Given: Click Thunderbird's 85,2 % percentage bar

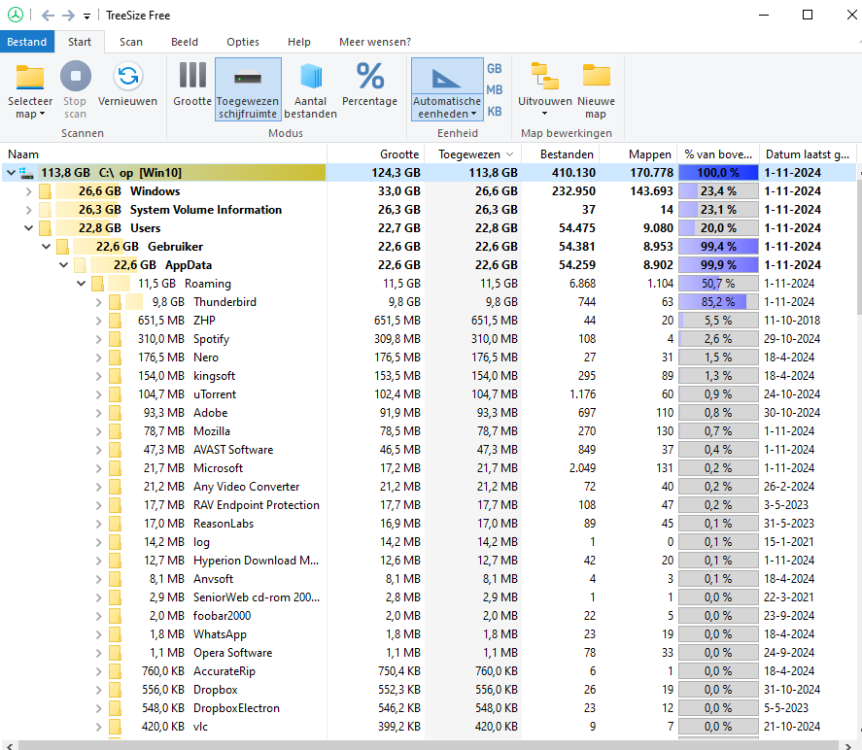Looking at the screenshot, I should pyautogui.click(x=717, y=302).
